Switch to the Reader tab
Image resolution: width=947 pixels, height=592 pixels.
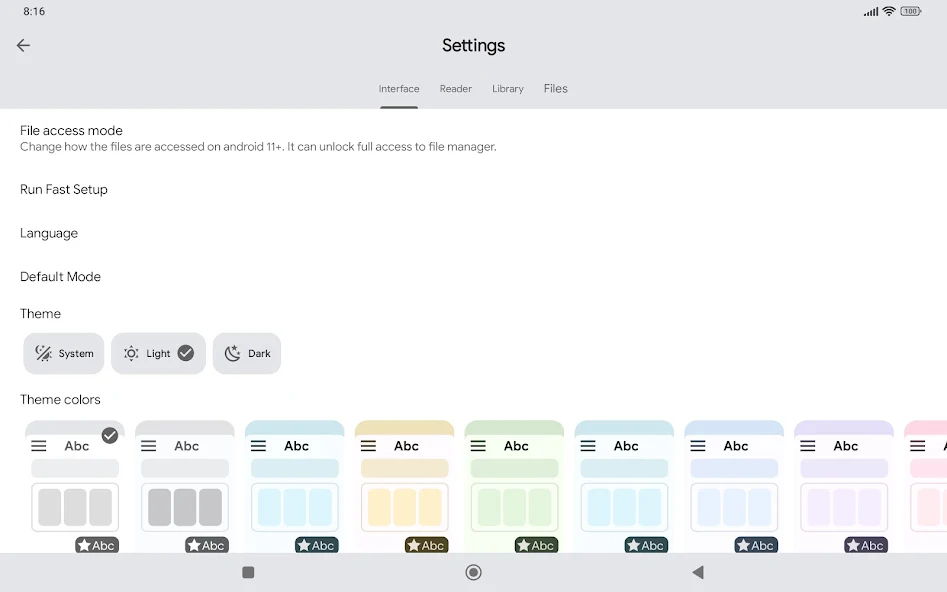455,88
